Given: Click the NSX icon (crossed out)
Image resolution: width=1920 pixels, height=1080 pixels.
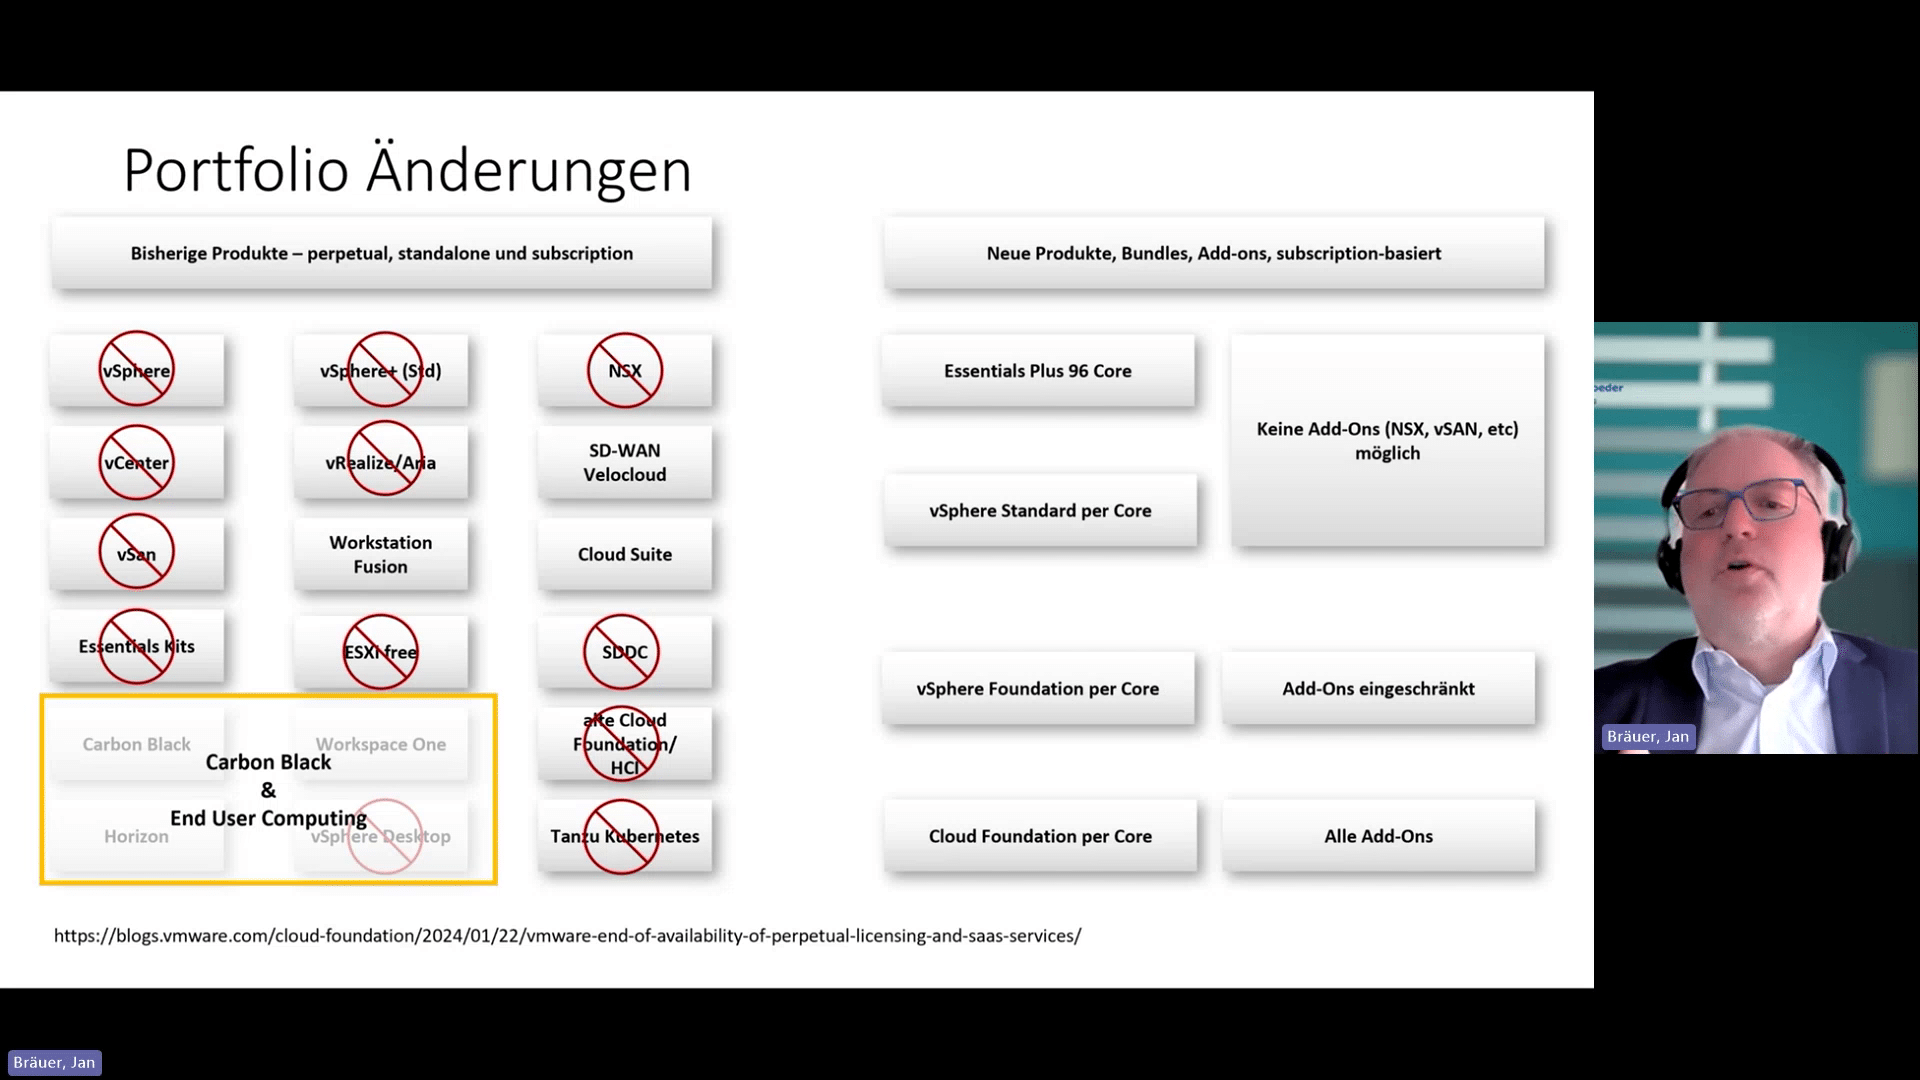Looking at the screenshot, I should pyautogui.click(x=624, y=371).
